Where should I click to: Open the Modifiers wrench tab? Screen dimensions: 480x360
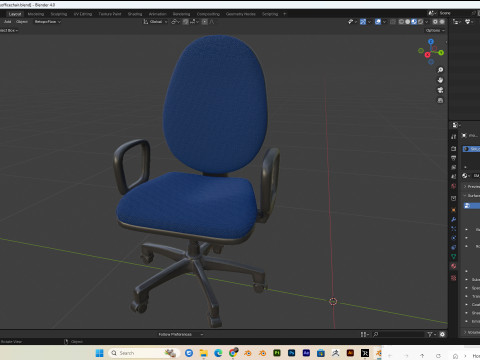[x=454, y=219]
